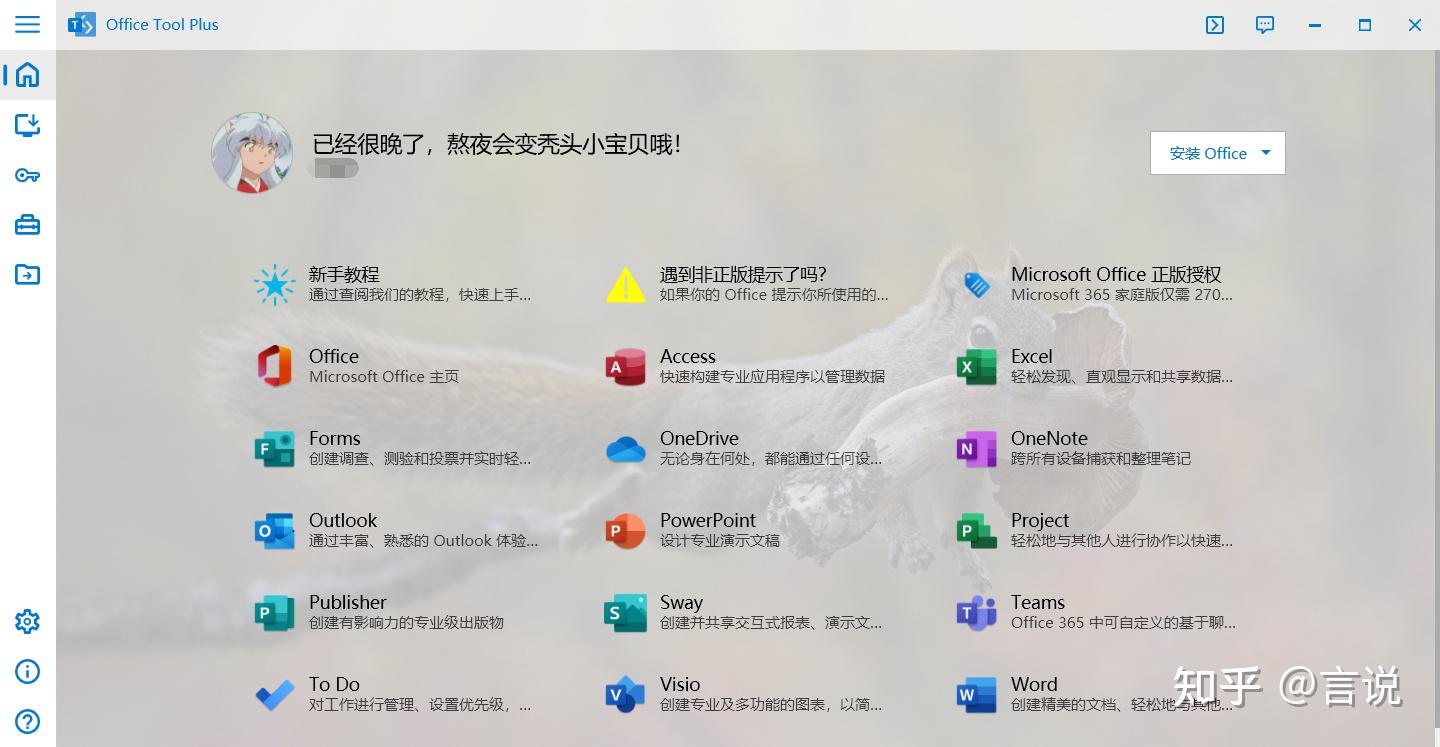Open the Help question mark icon

(x=27, y=721)
